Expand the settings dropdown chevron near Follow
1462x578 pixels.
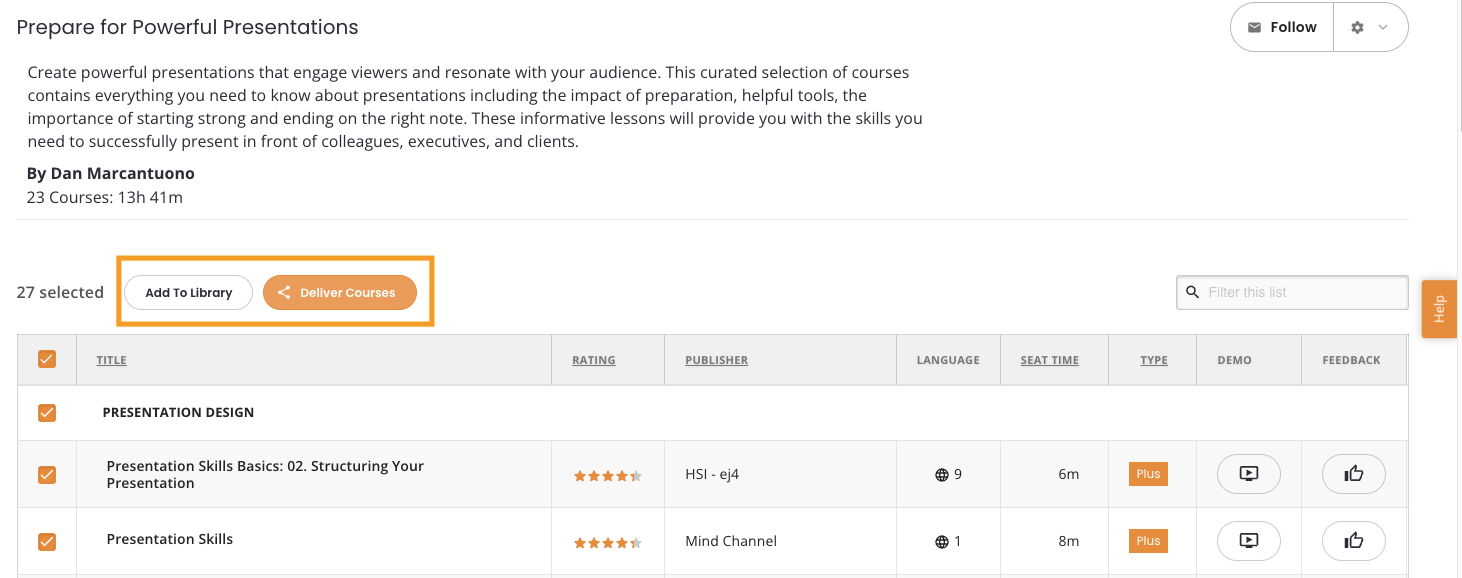click(1383, 28)
